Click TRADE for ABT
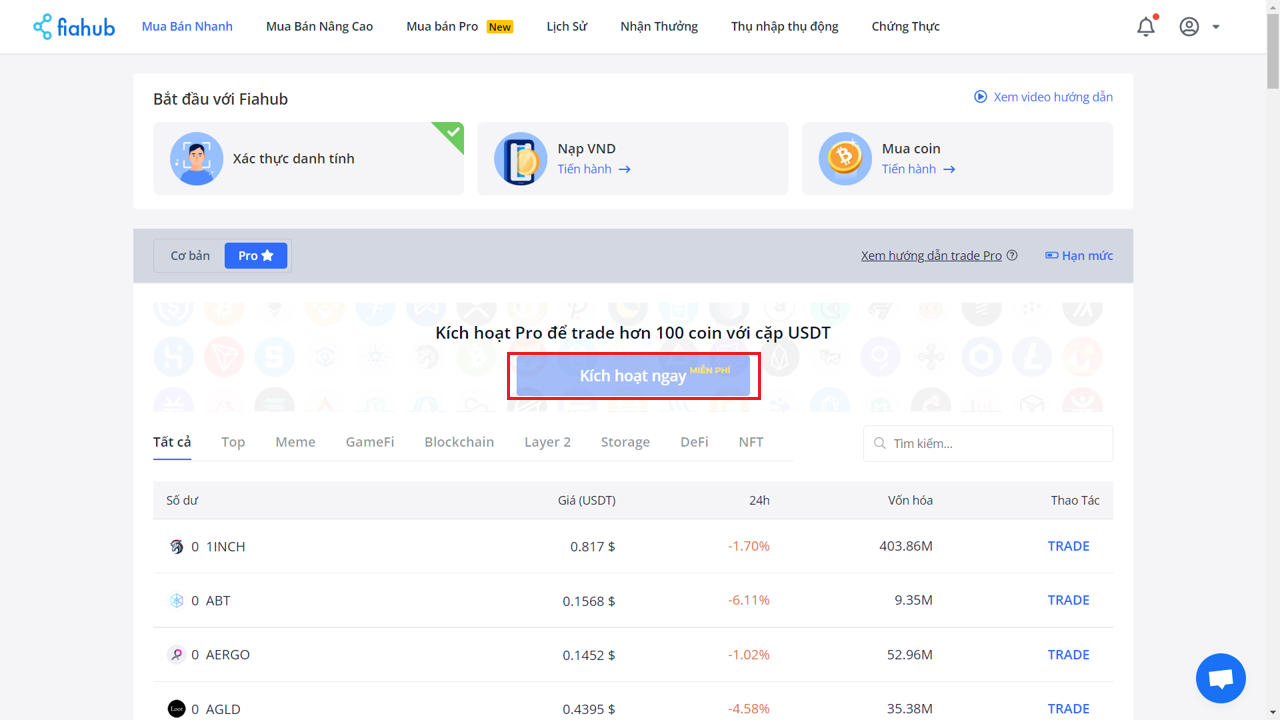The height and width of the screenshot is (720, 1280). [1068, 600]
